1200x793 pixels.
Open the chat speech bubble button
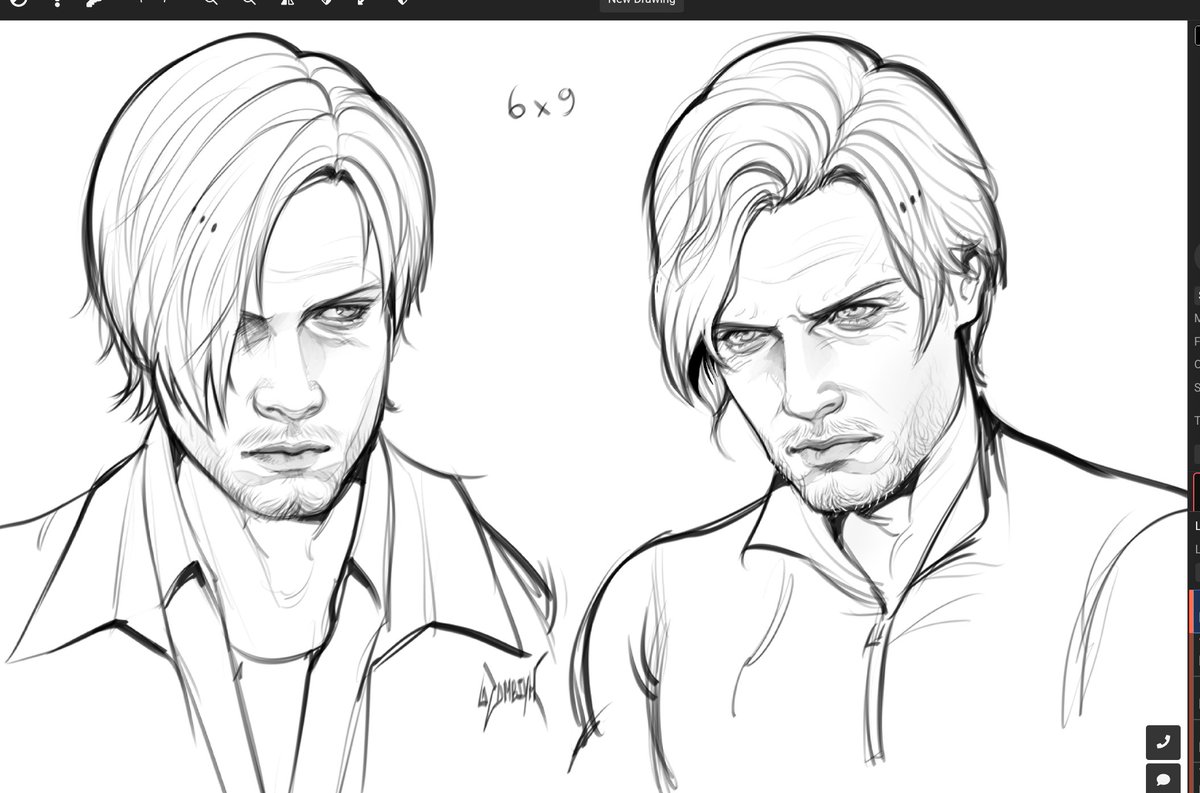pos(1163,779)
